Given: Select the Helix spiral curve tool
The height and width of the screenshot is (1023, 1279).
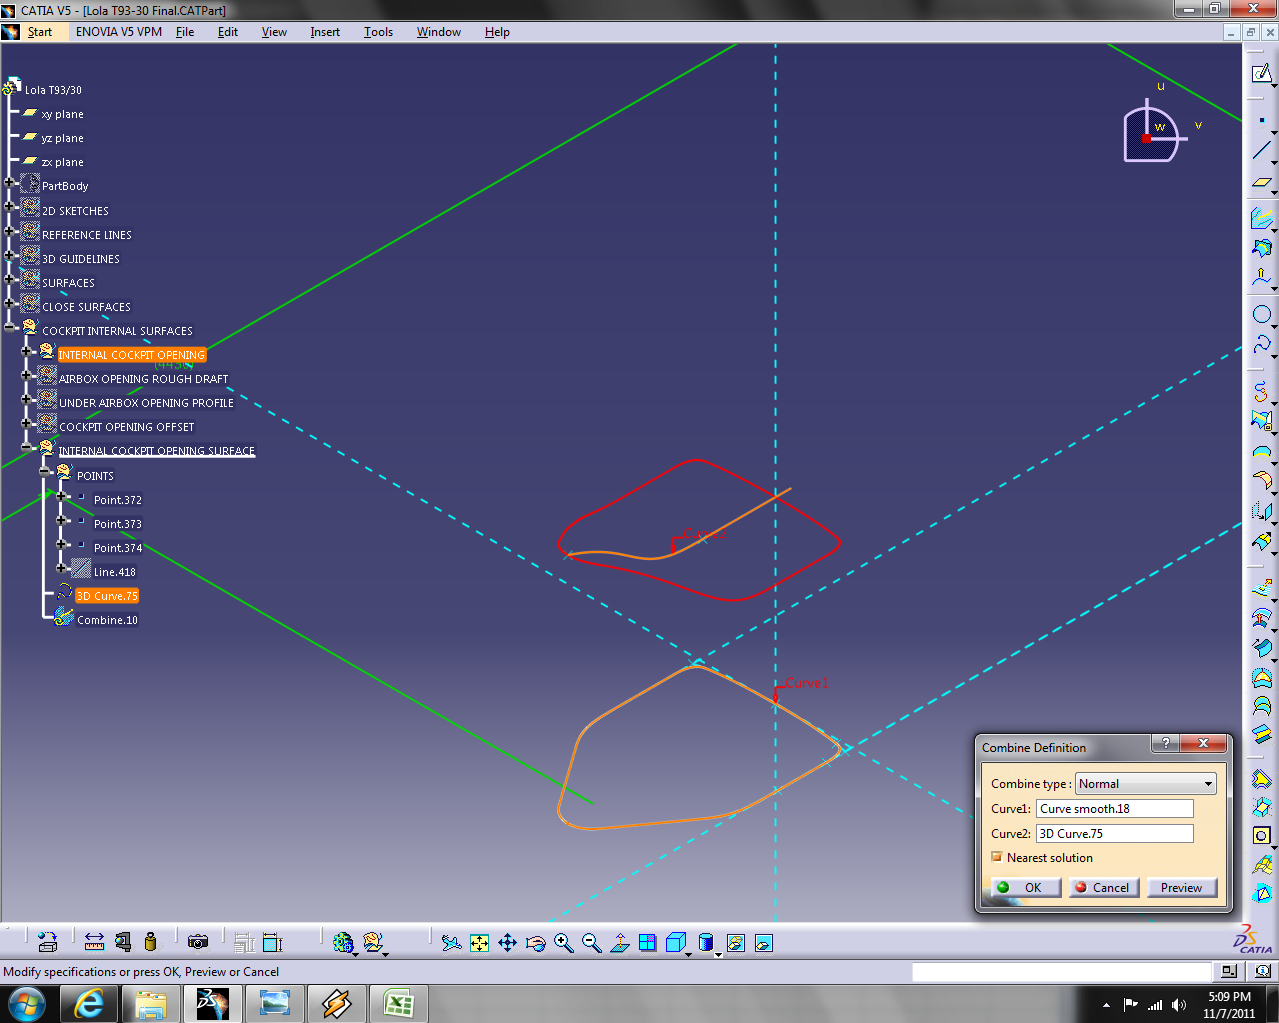Looking at the screenshot, I should click(x=1261, y=391).
